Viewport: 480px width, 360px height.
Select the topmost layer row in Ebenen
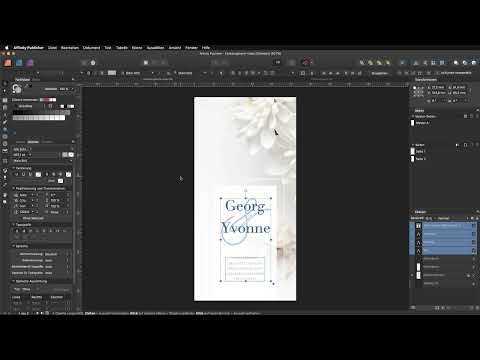443,226
